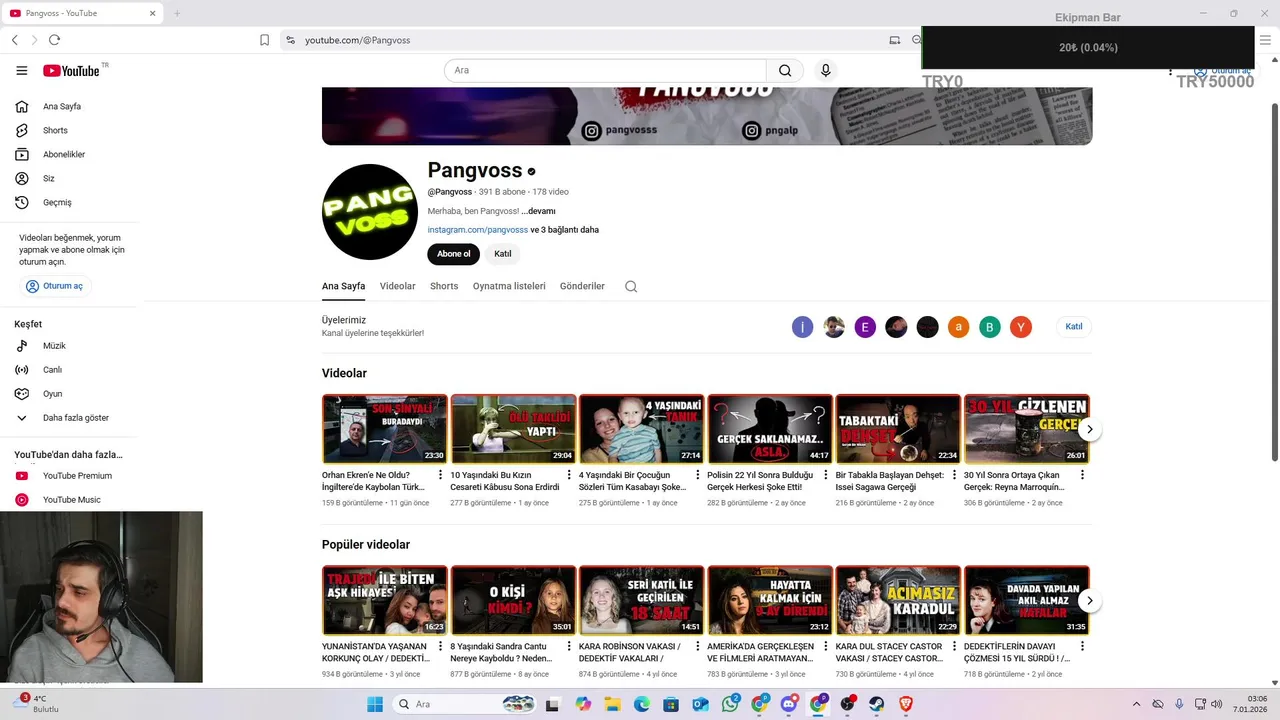Image resolution: width=1280 pixels, height=720 pixels.
Task: Click the channel search magnifier icon
Action: pos(631,286)
